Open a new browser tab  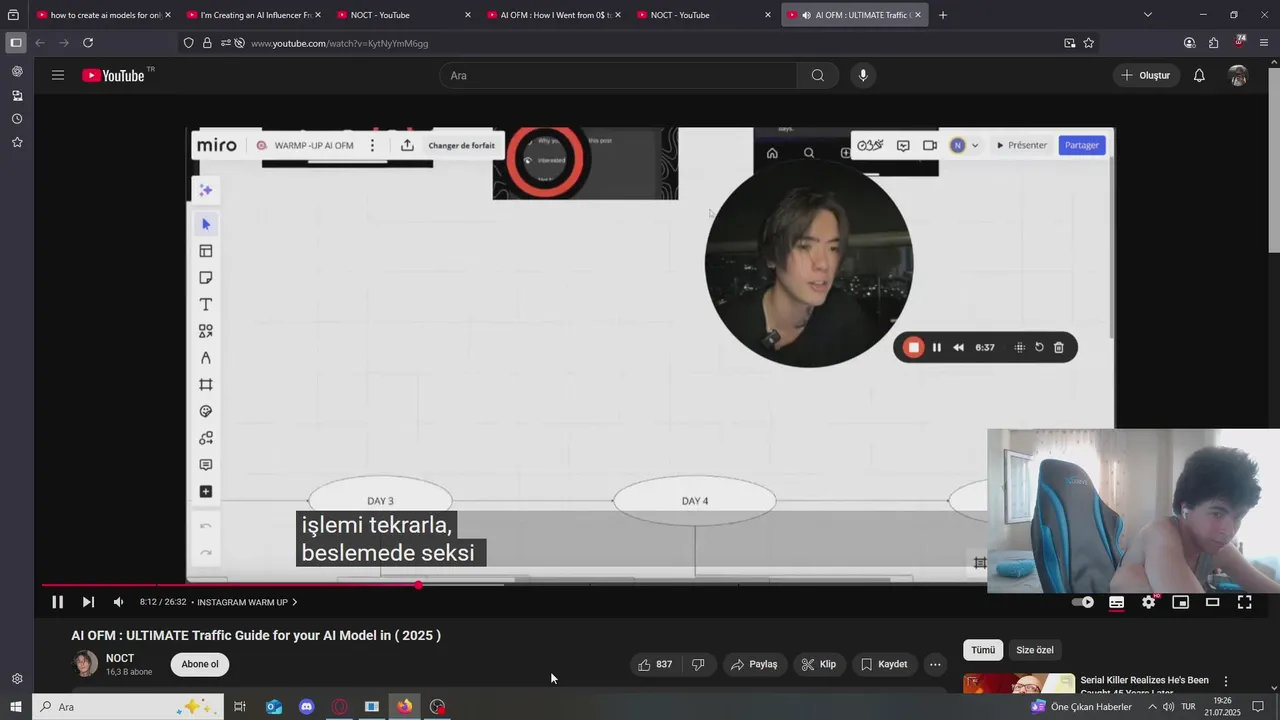943,15
